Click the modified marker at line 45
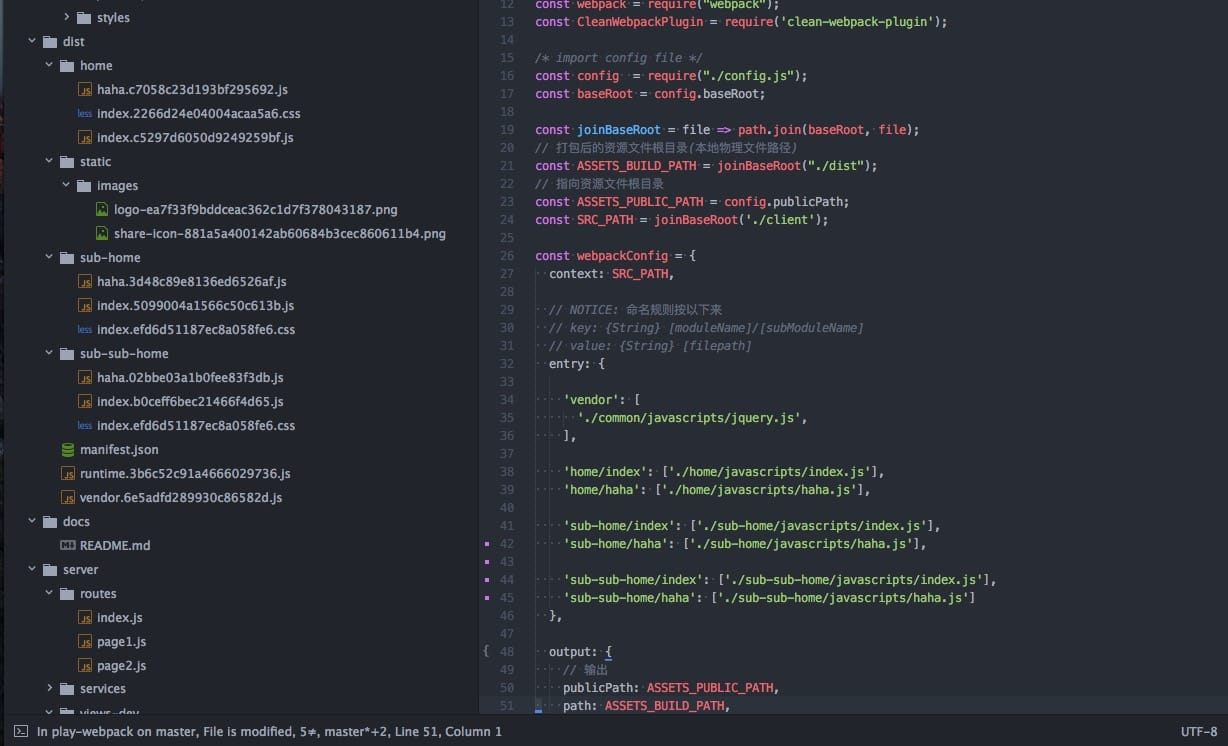Viewport: 1228px width, 746px height. (x=487, y=598)
